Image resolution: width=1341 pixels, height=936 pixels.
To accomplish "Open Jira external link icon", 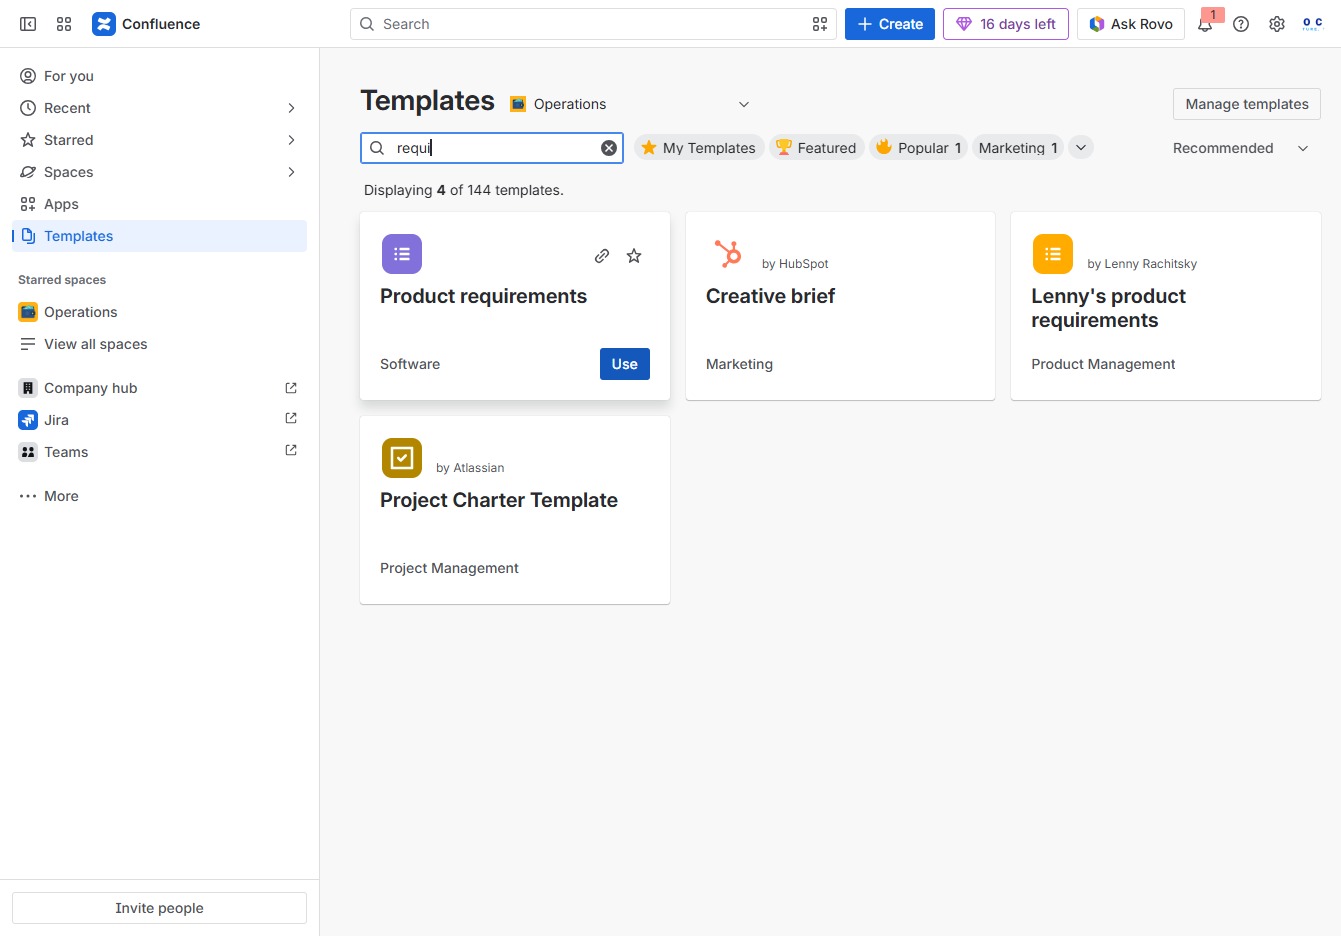I will pos(291,418).
